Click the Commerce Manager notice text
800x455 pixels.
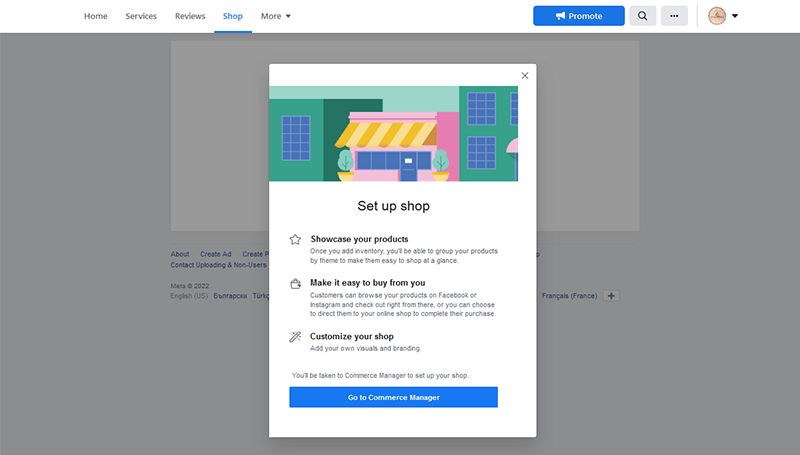[380, 375]
